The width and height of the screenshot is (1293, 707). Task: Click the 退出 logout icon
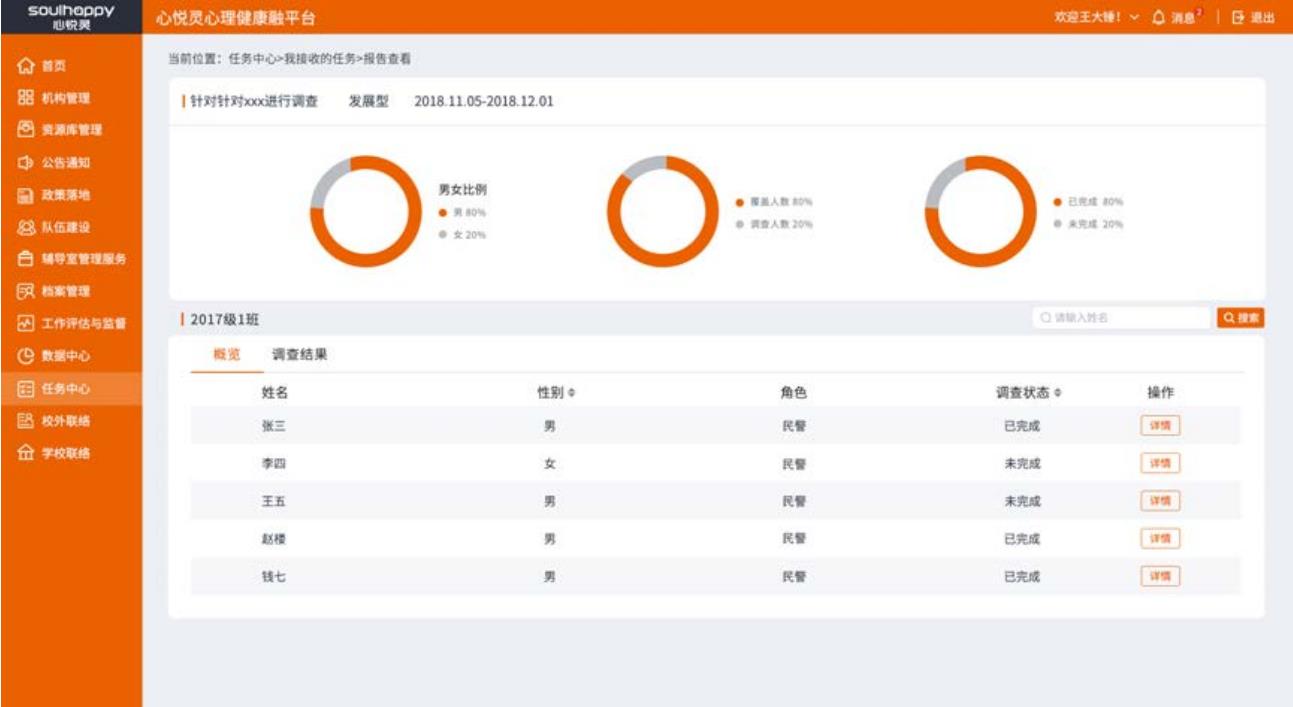tap(1238, 17)
